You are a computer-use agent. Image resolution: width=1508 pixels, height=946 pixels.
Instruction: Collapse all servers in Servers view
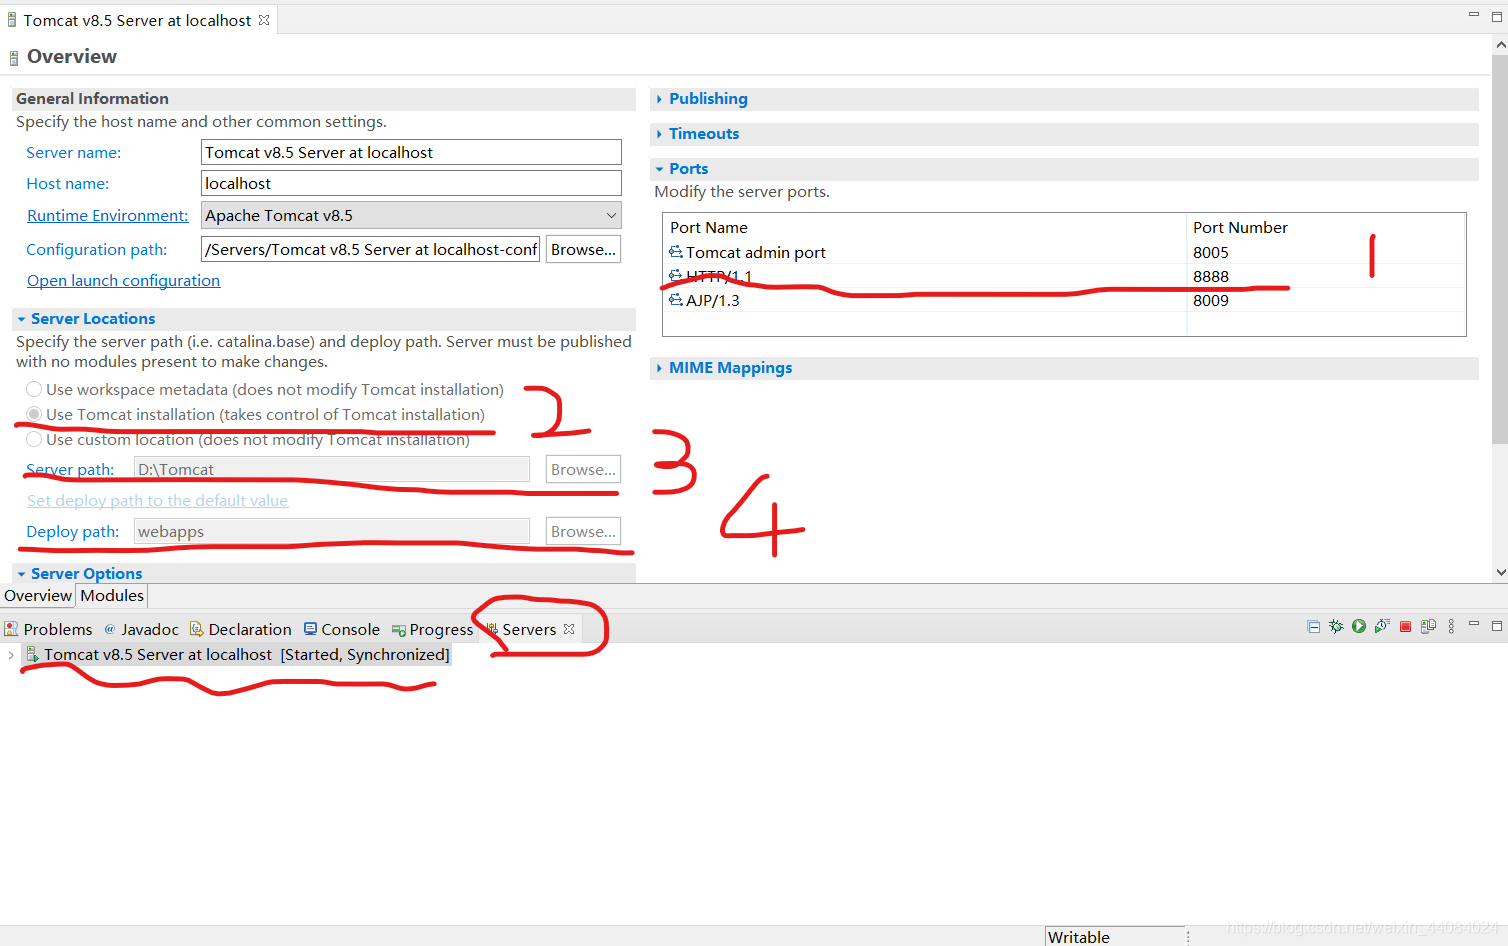(1313, 627)
